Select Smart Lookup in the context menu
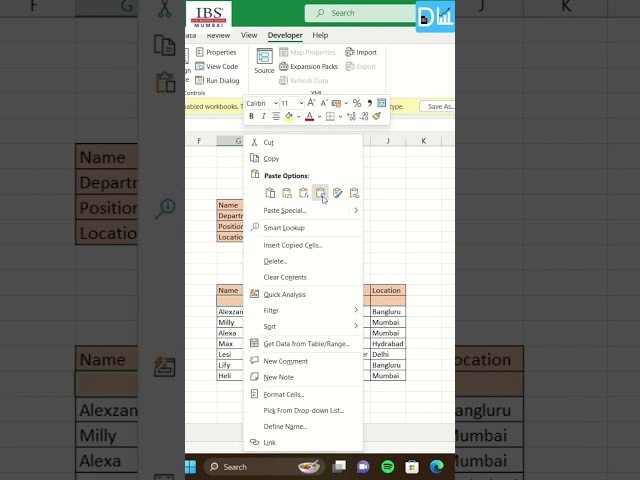This screenshot has height=480, width=640. click(x=303, y=228)
